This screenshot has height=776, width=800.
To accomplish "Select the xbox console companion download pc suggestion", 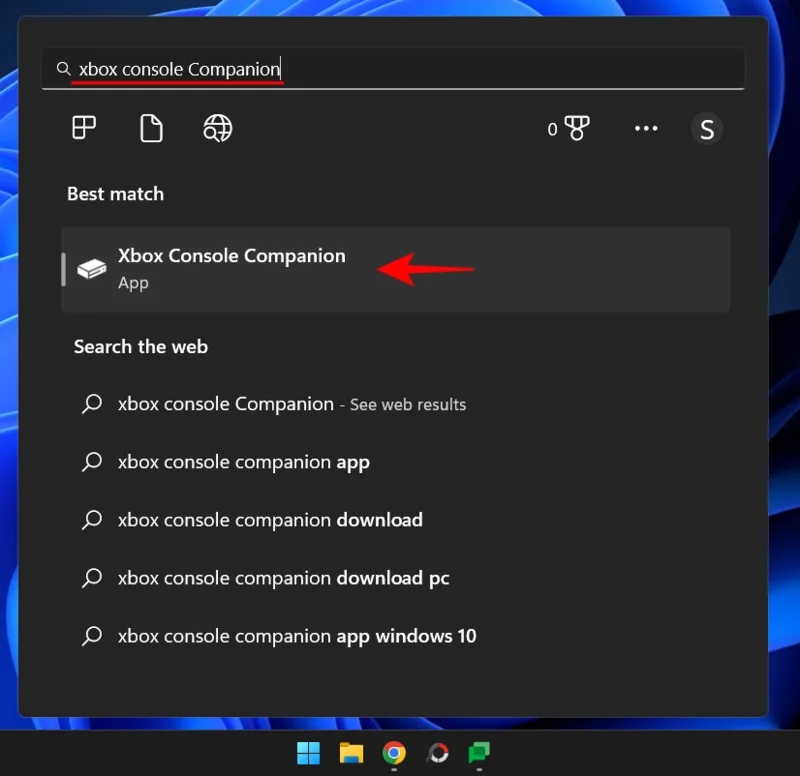I will [x=284, y=578].
